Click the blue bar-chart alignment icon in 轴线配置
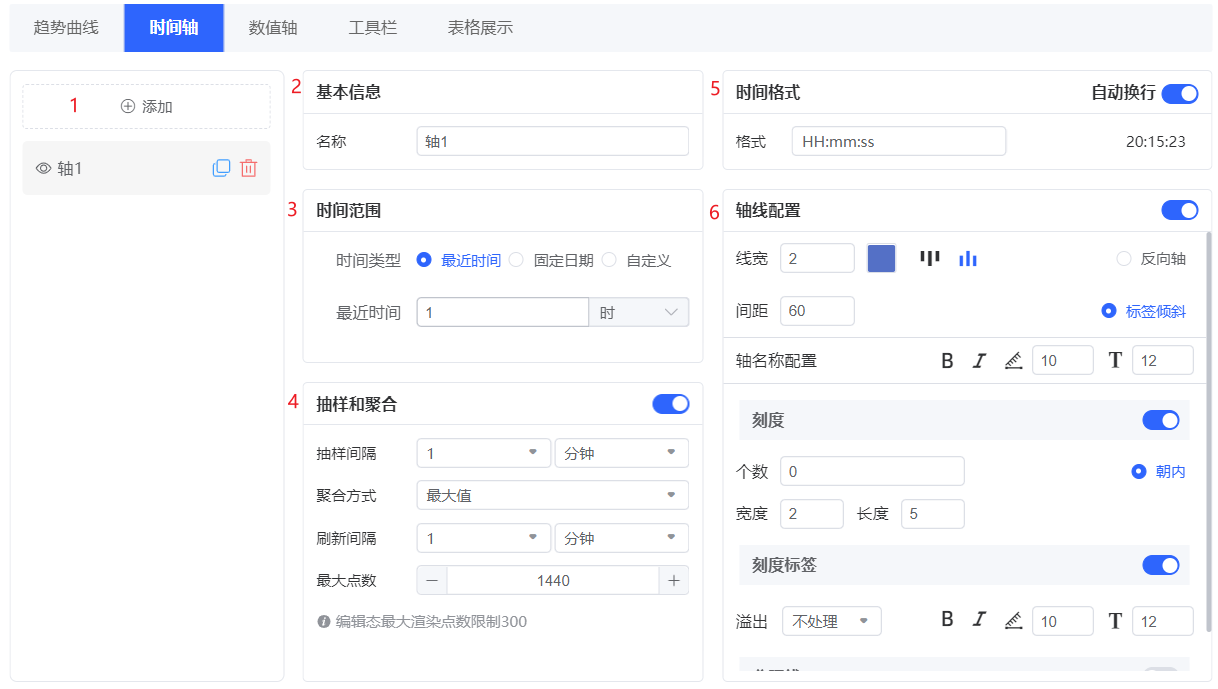Viewport: 1218px width, 689px height. [x=967, y=259]
